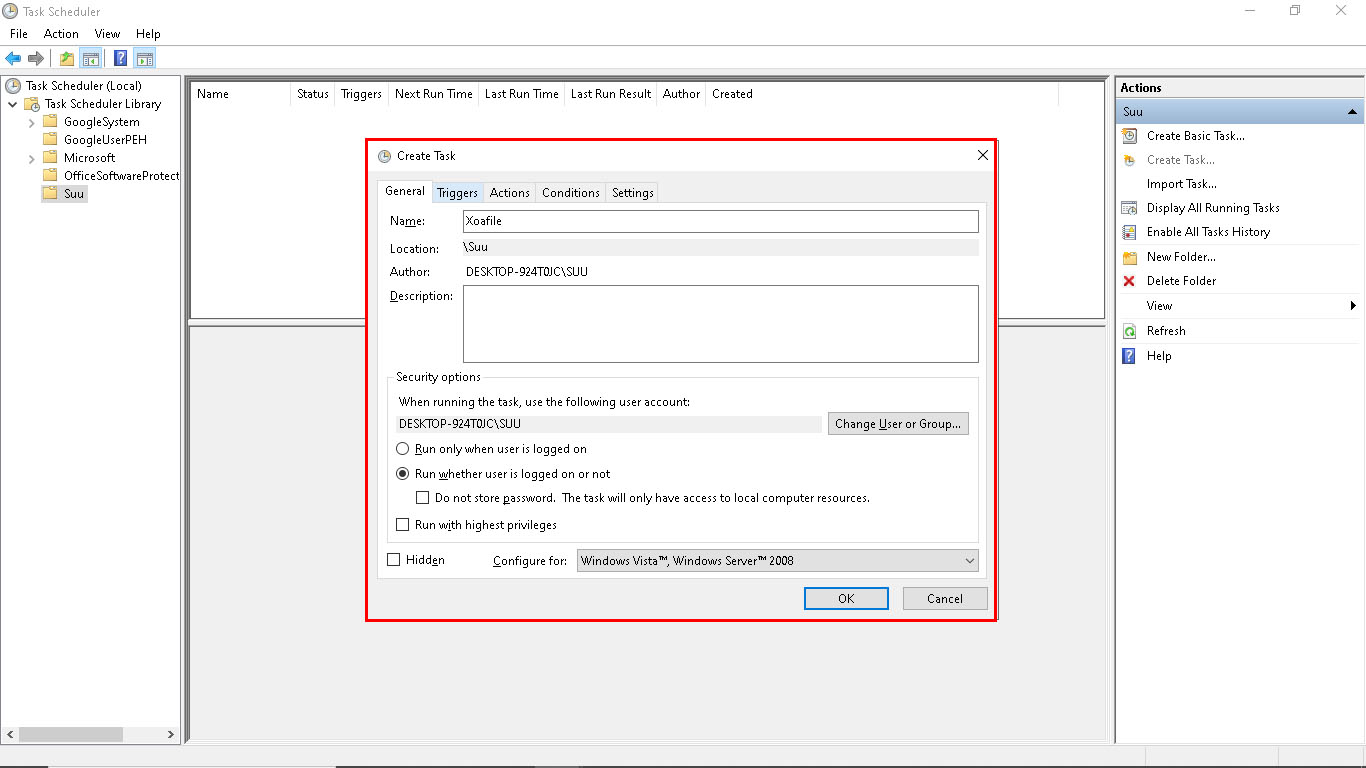
Task: Click inside the task Name field
Action: (720, 221)
